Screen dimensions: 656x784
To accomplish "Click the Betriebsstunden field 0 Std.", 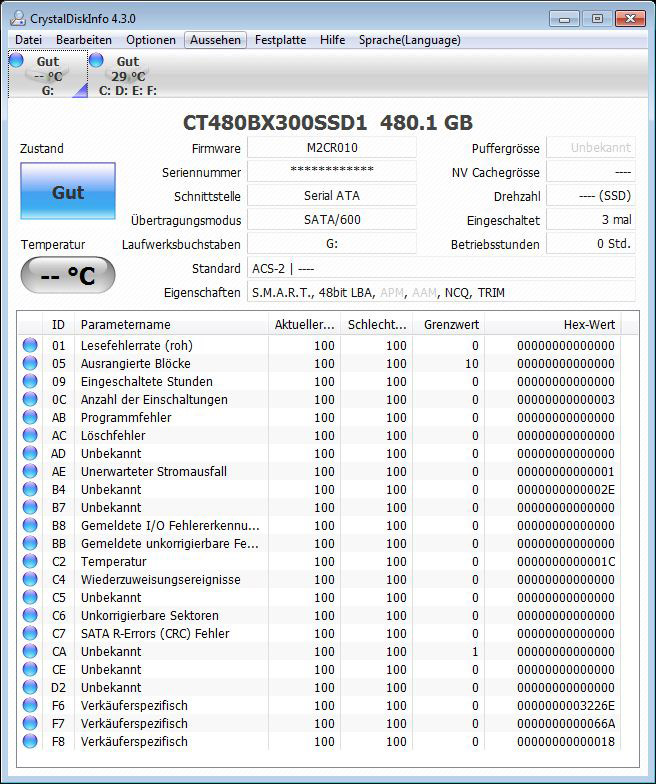I will [591, 244].
